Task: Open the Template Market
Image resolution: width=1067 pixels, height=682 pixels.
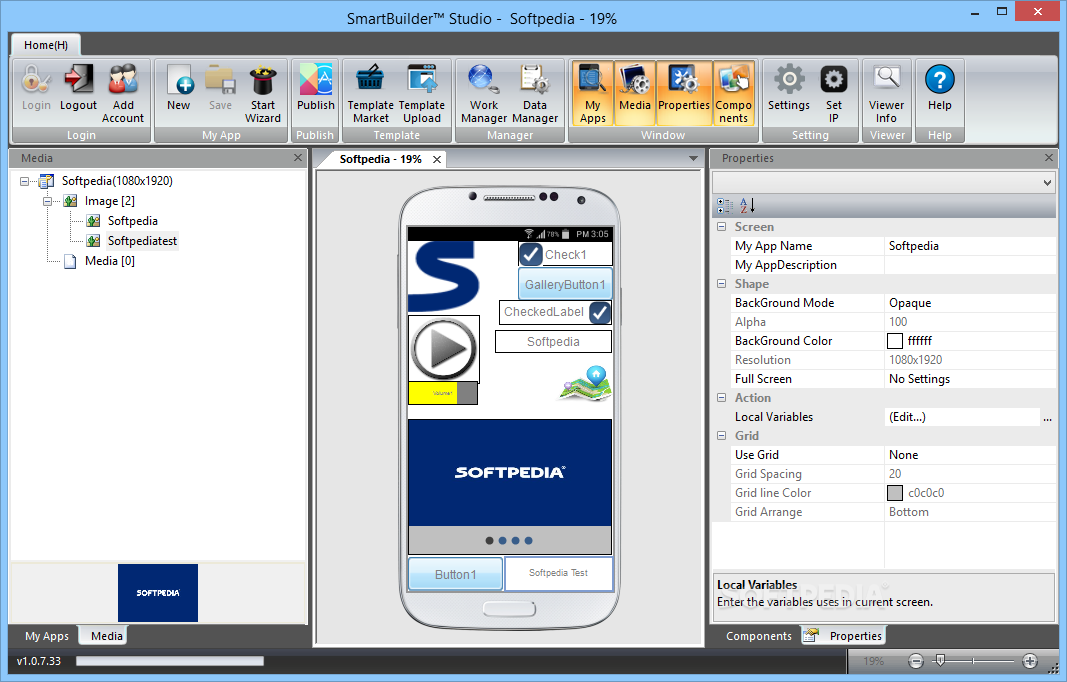Action: click(x=370, y=94)
